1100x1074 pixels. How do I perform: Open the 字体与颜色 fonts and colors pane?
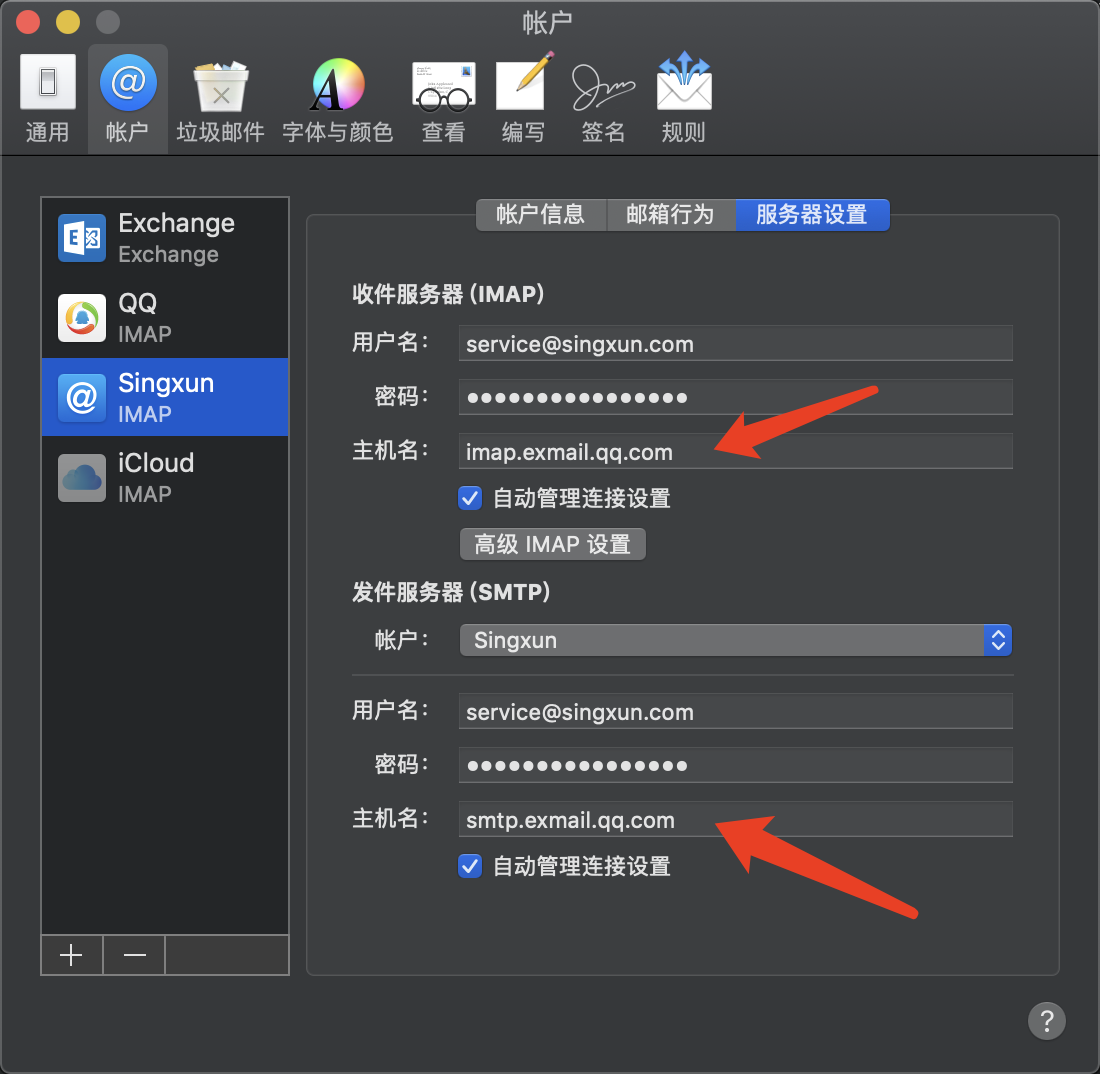[337, 98]
